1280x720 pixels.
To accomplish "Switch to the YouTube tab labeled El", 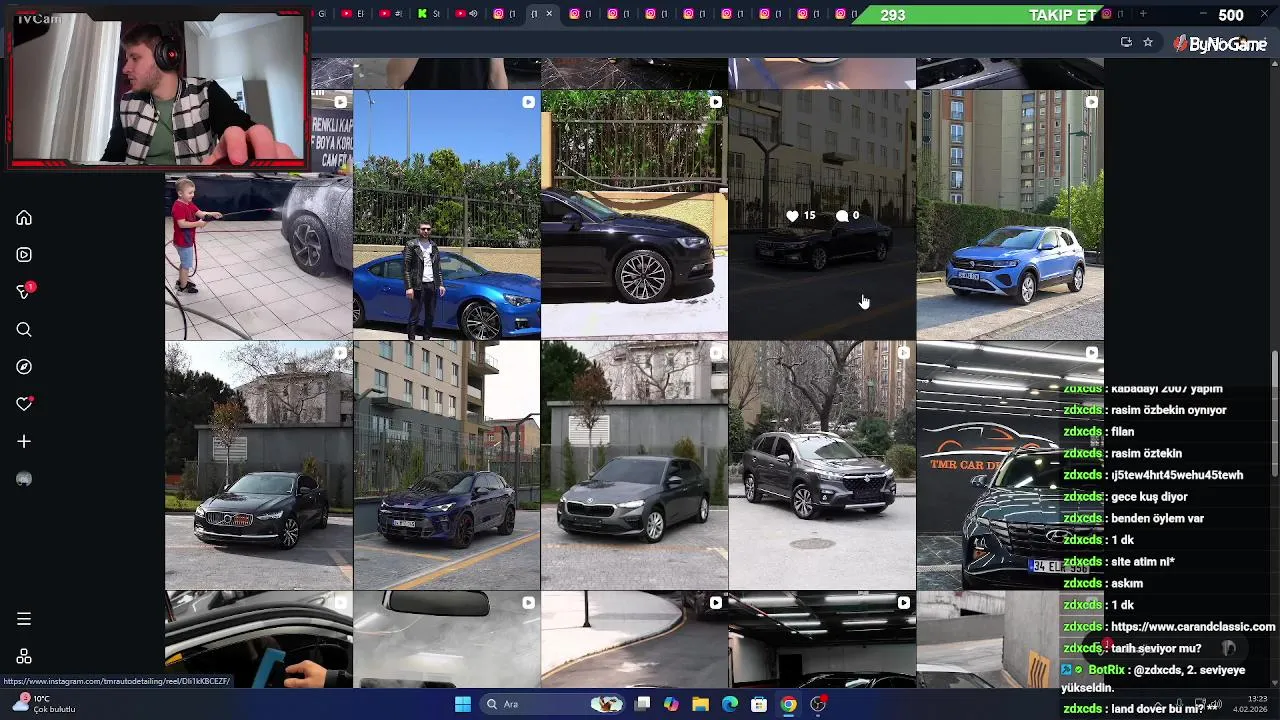I will click(353, 14).
